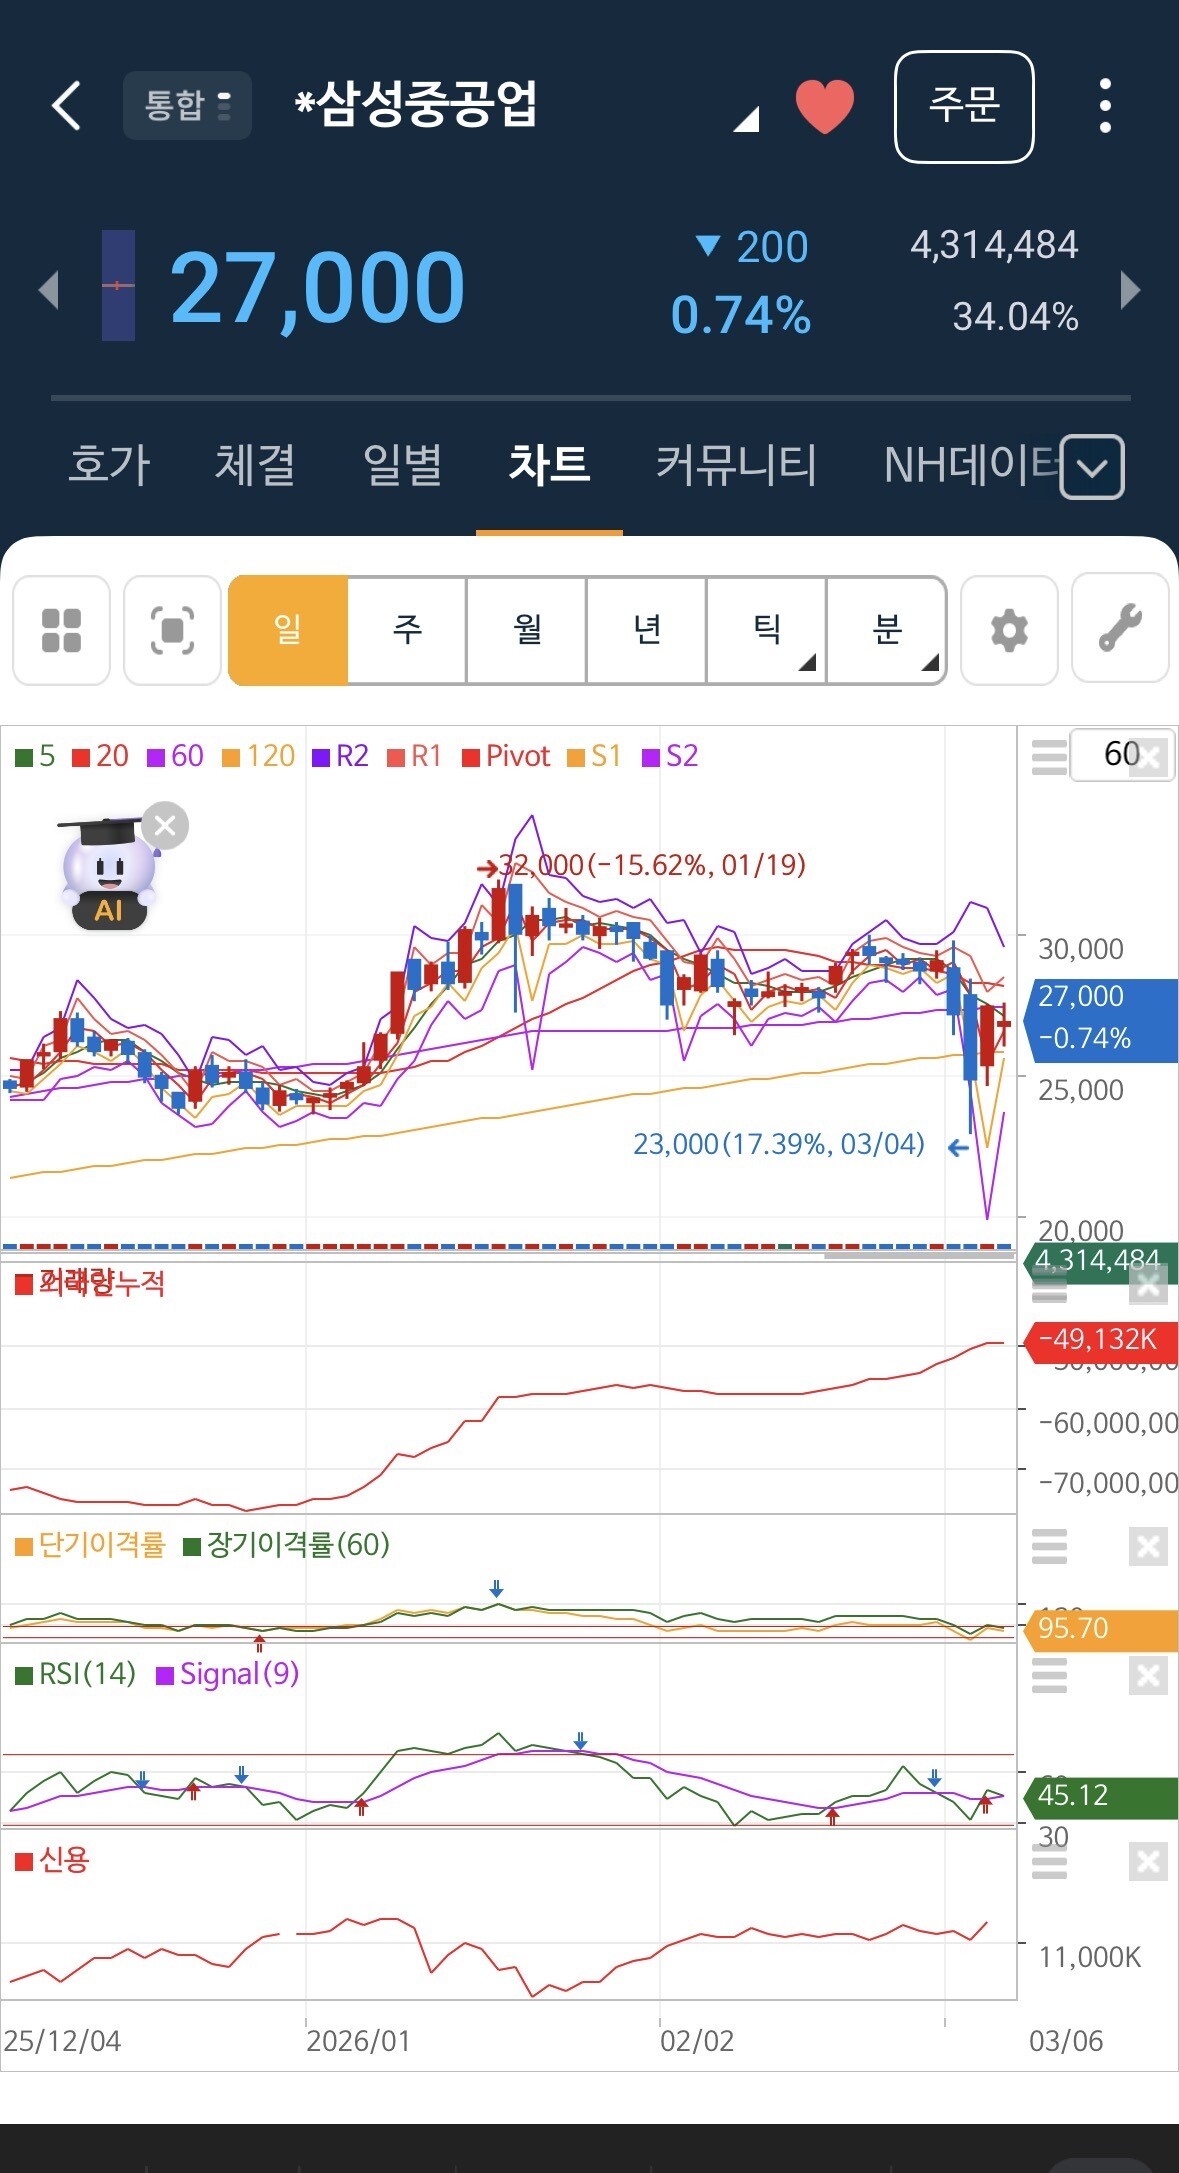The image size is (1179, 2173).
Task: Expand the tab list chevron
Action: point(1092,467)
